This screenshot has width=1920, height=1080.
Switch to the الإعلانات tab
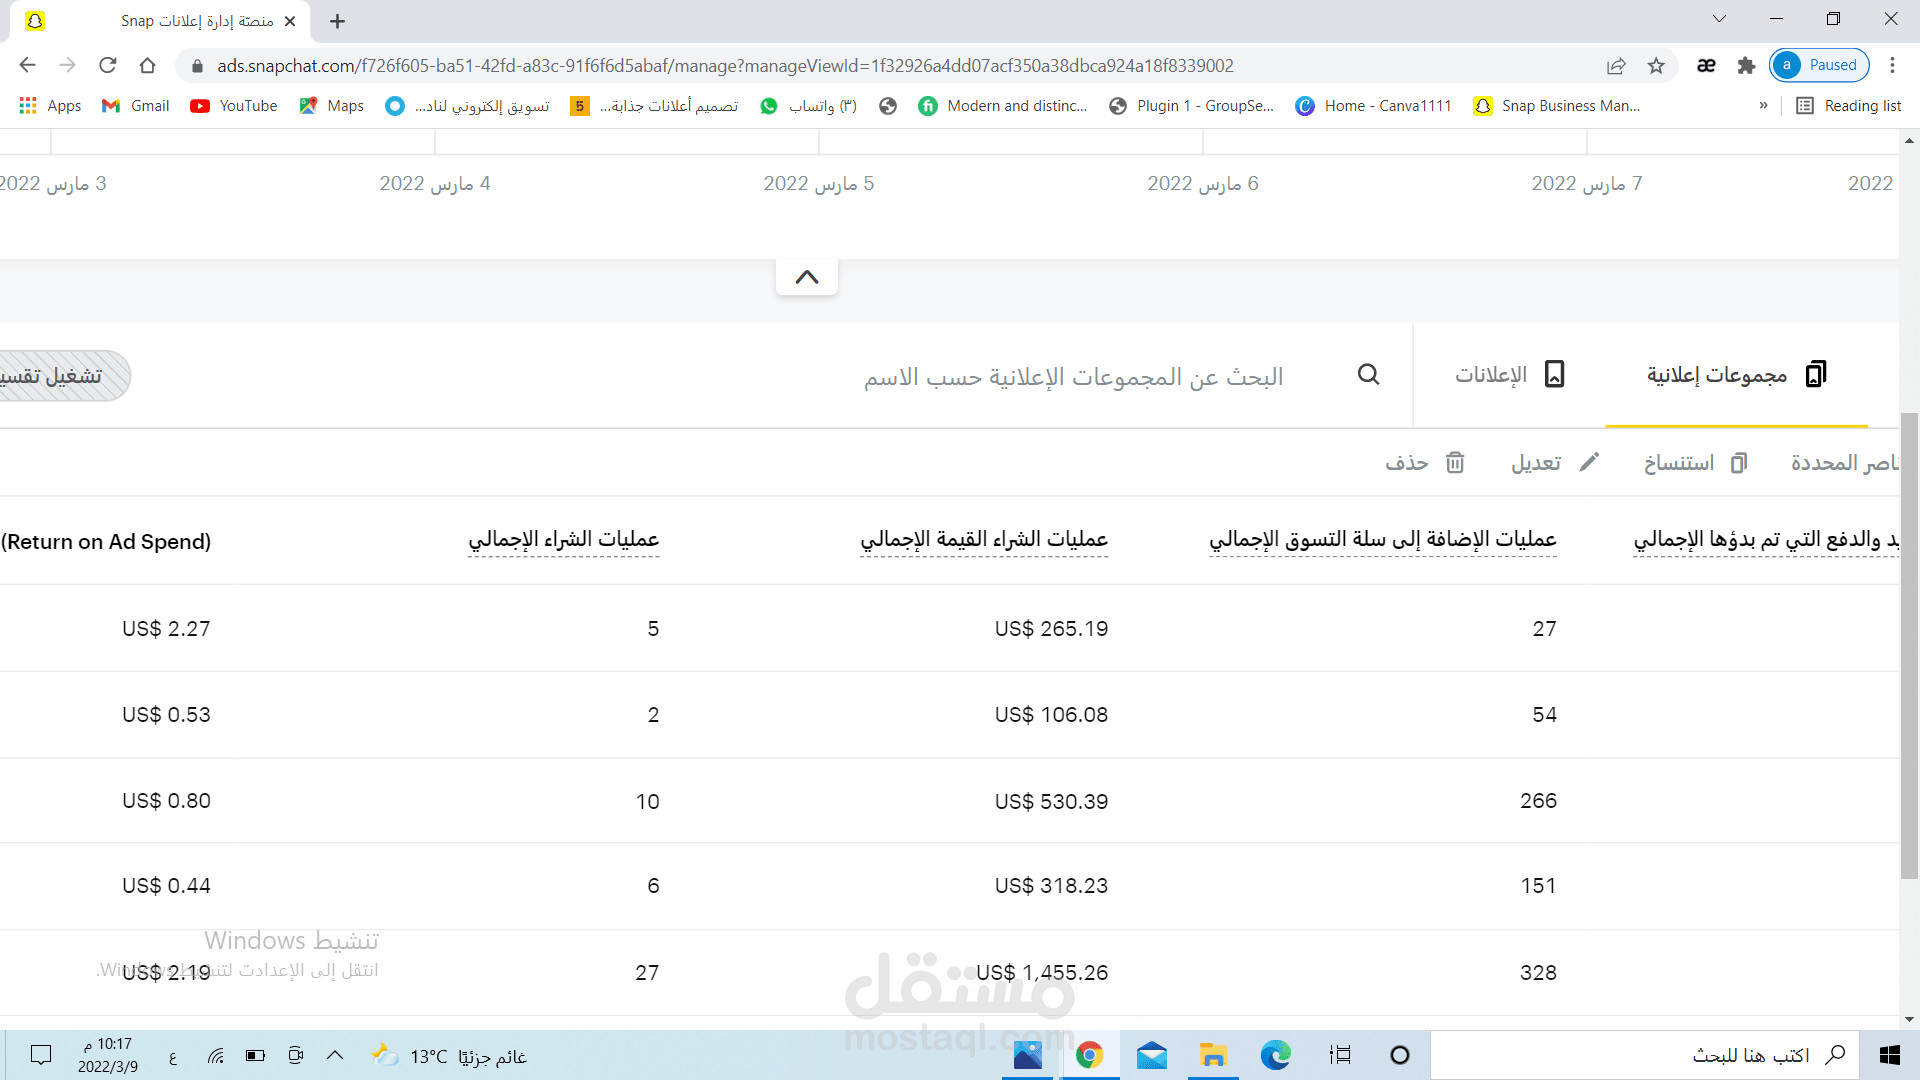point(1505,374)
